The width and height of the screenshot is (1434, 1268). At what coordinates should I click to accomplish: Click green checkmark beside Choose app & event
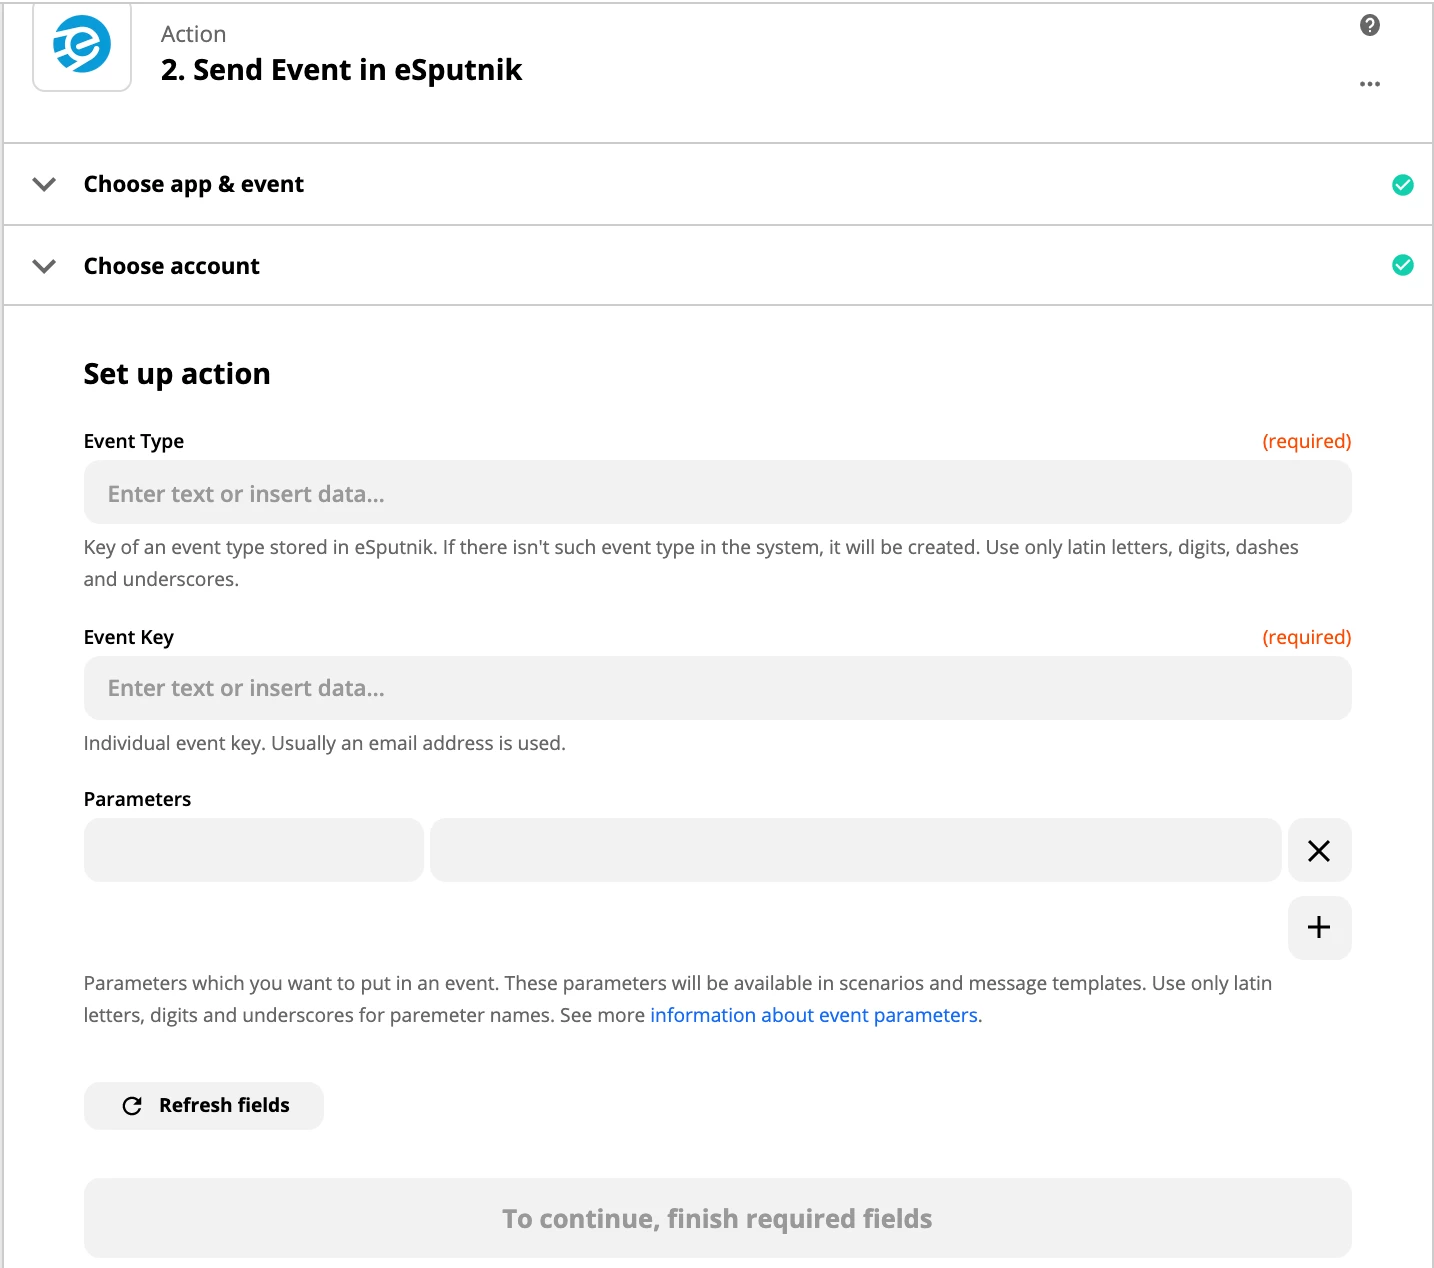(1403, 185)
